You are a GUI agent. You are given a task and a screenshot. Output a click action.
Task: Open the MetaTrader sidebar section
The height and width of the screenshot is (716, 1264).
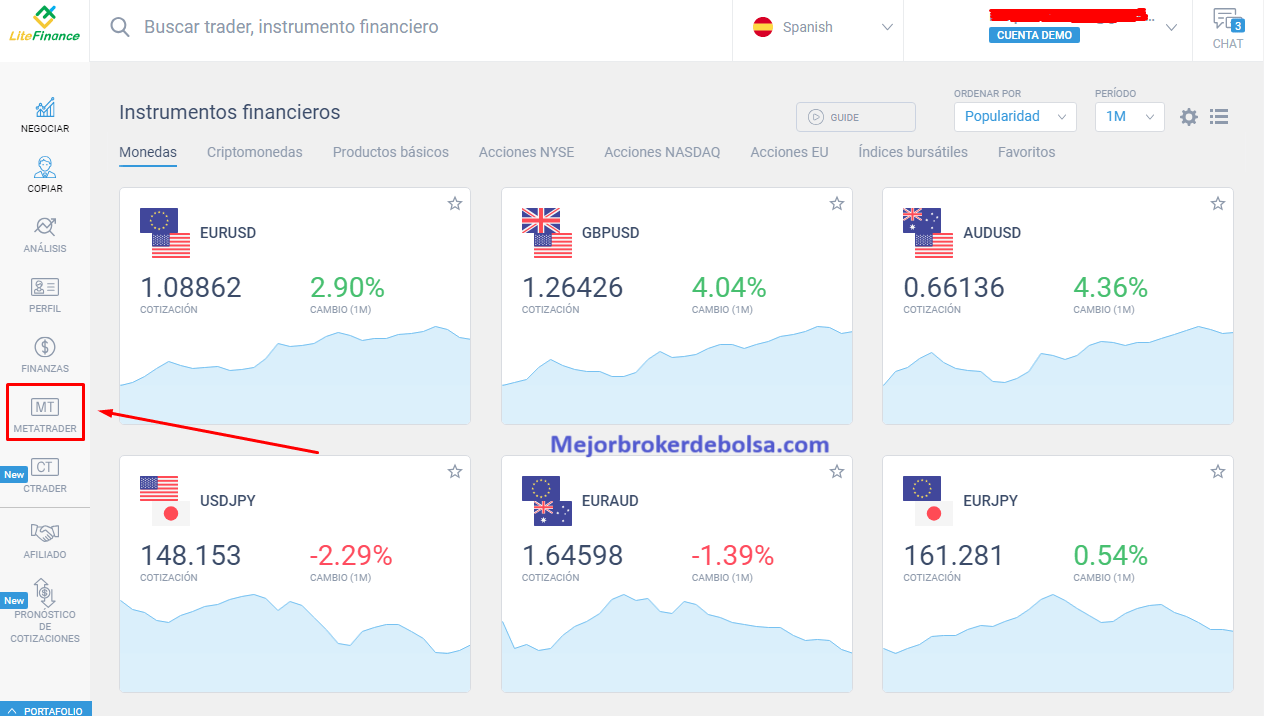pos(45,415)
